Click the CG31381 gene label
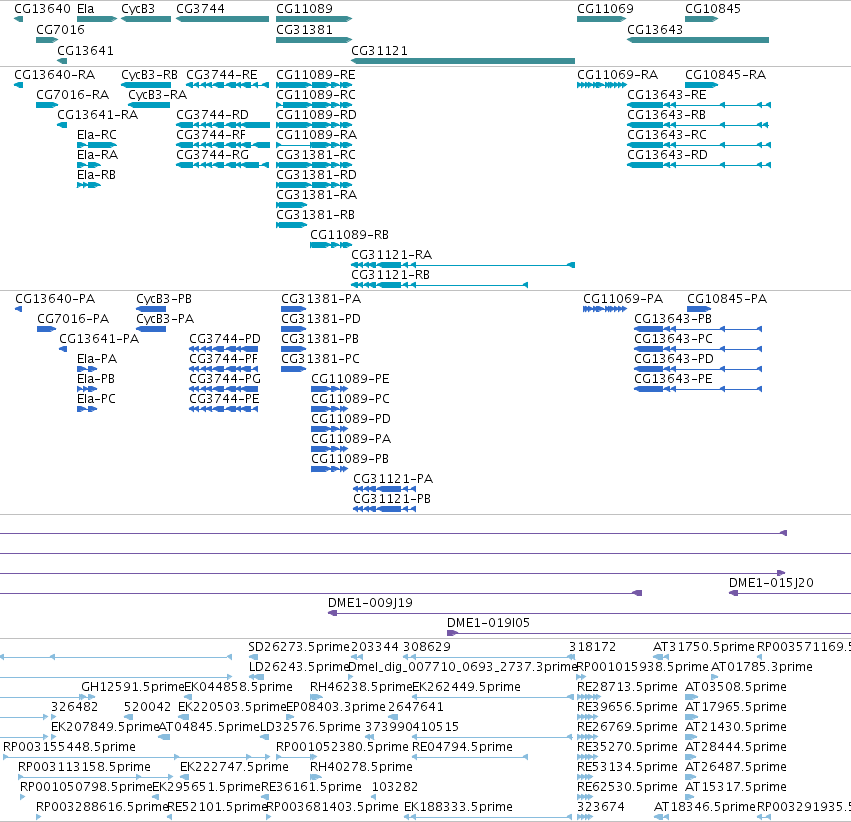This screenshot has height=822, width=851. [304, 30]
